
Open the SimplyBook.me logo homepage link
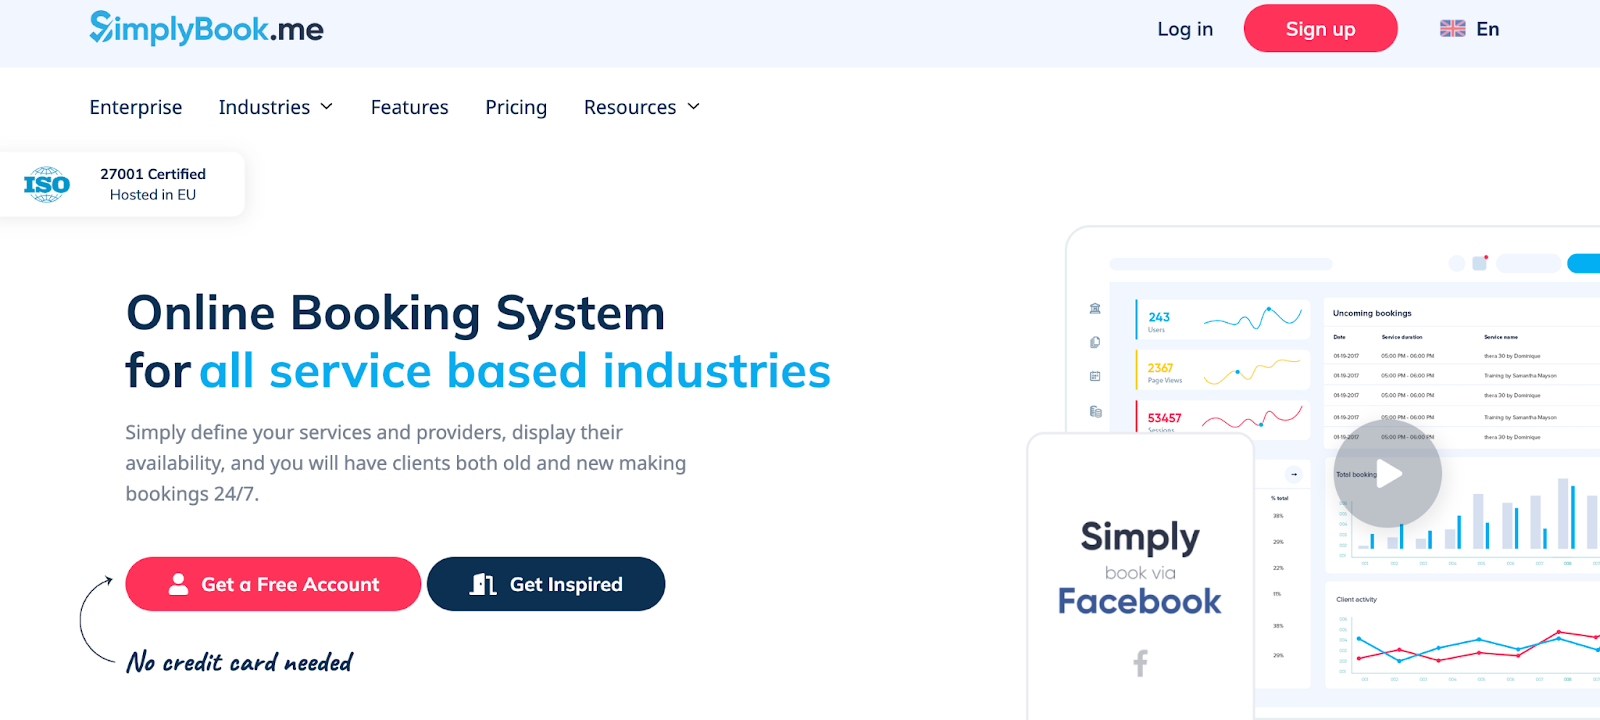tap(206, 28)
